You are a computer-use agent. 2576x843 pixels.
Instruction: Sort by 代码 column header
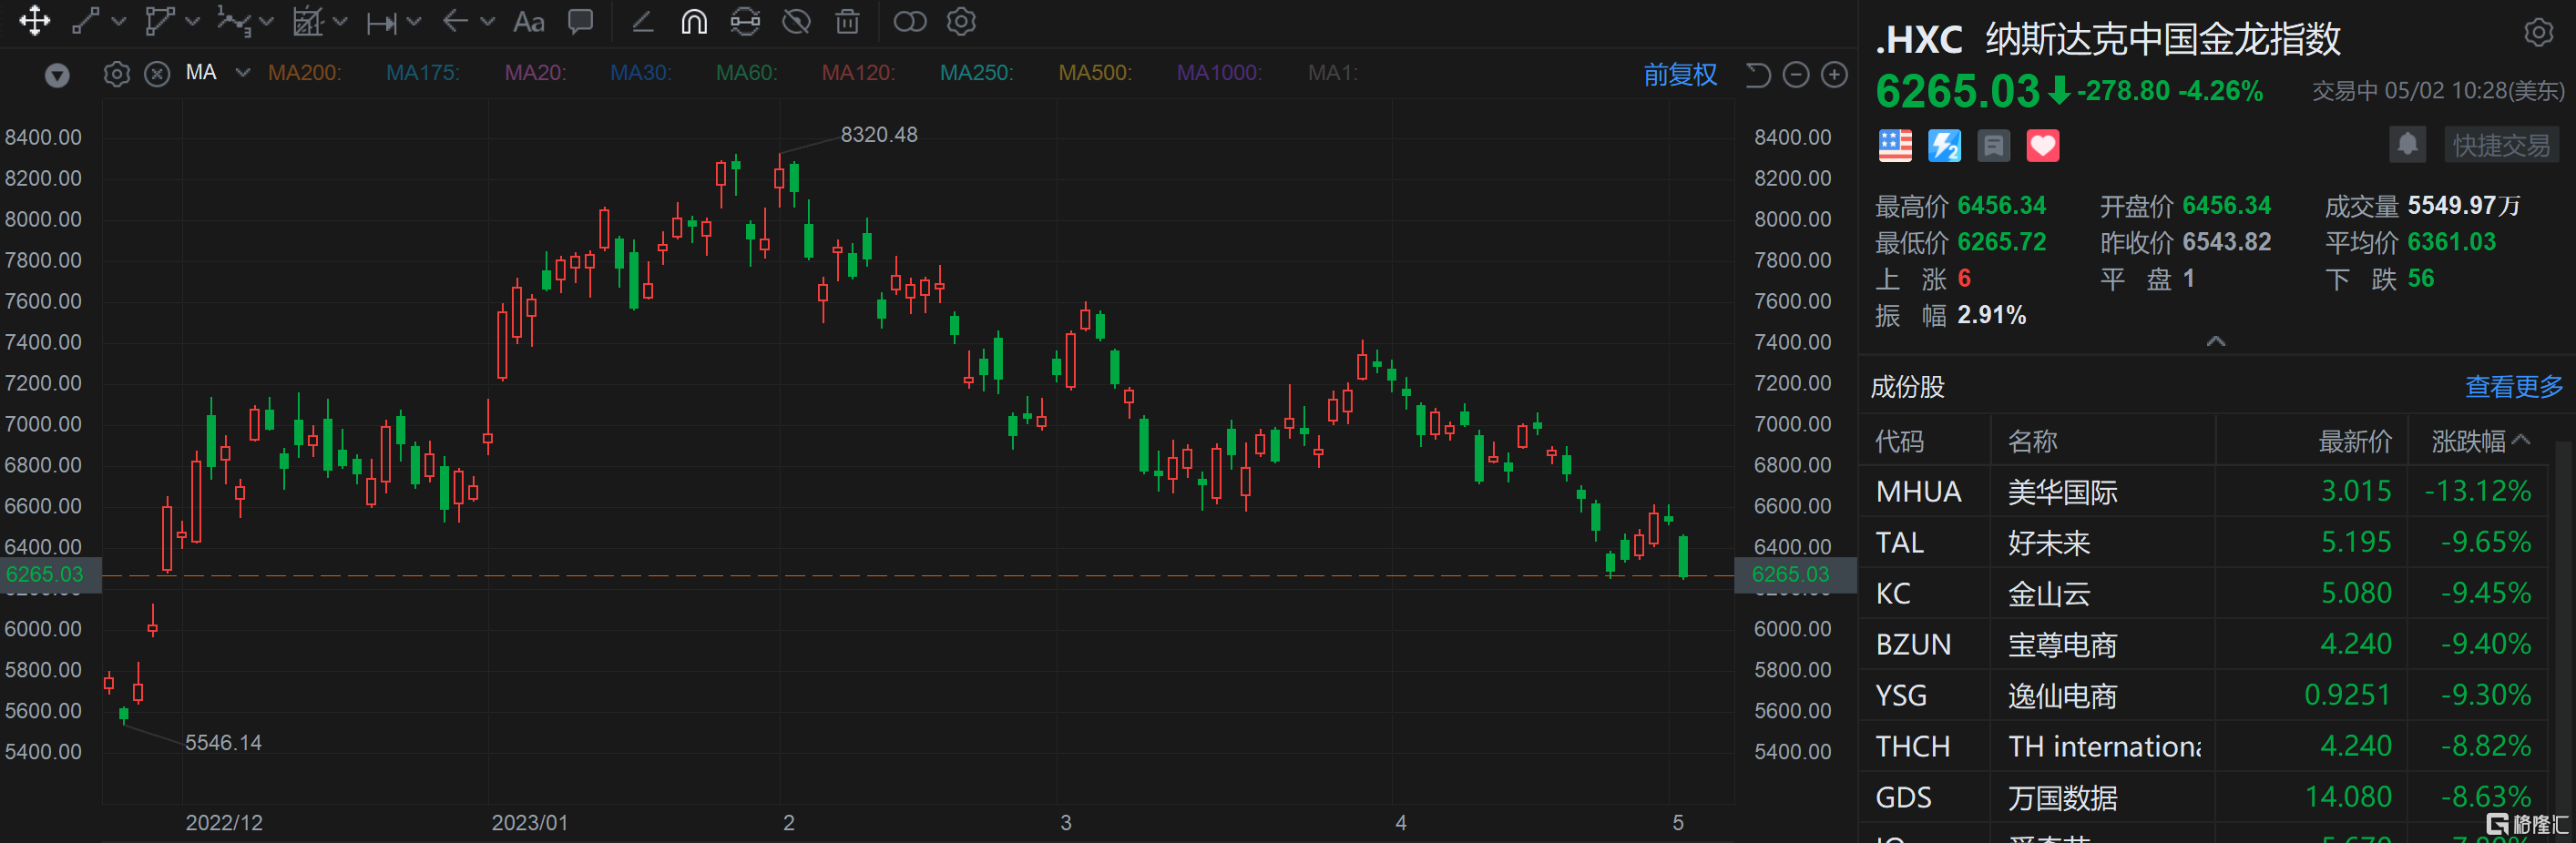pyautogui.click(x=1899, y=441)
